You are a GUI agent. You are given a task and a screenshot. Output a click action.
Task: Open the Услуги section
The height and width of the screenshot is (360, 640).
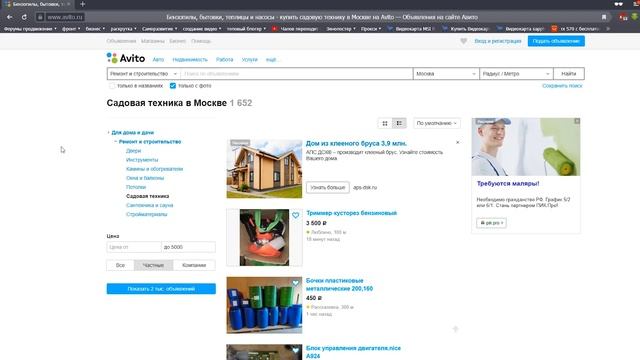coord(249,60)
